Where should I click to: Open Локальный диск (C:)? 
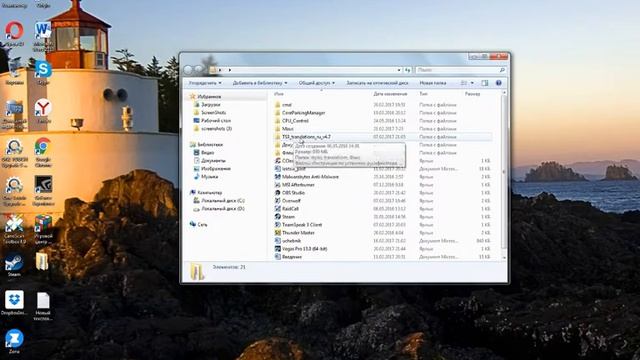point(223,201)
